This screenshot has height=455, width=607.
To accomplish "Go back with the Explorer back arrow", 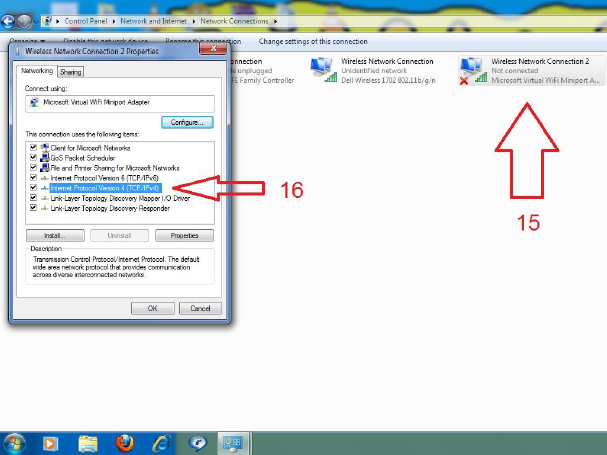I will 7,22.
